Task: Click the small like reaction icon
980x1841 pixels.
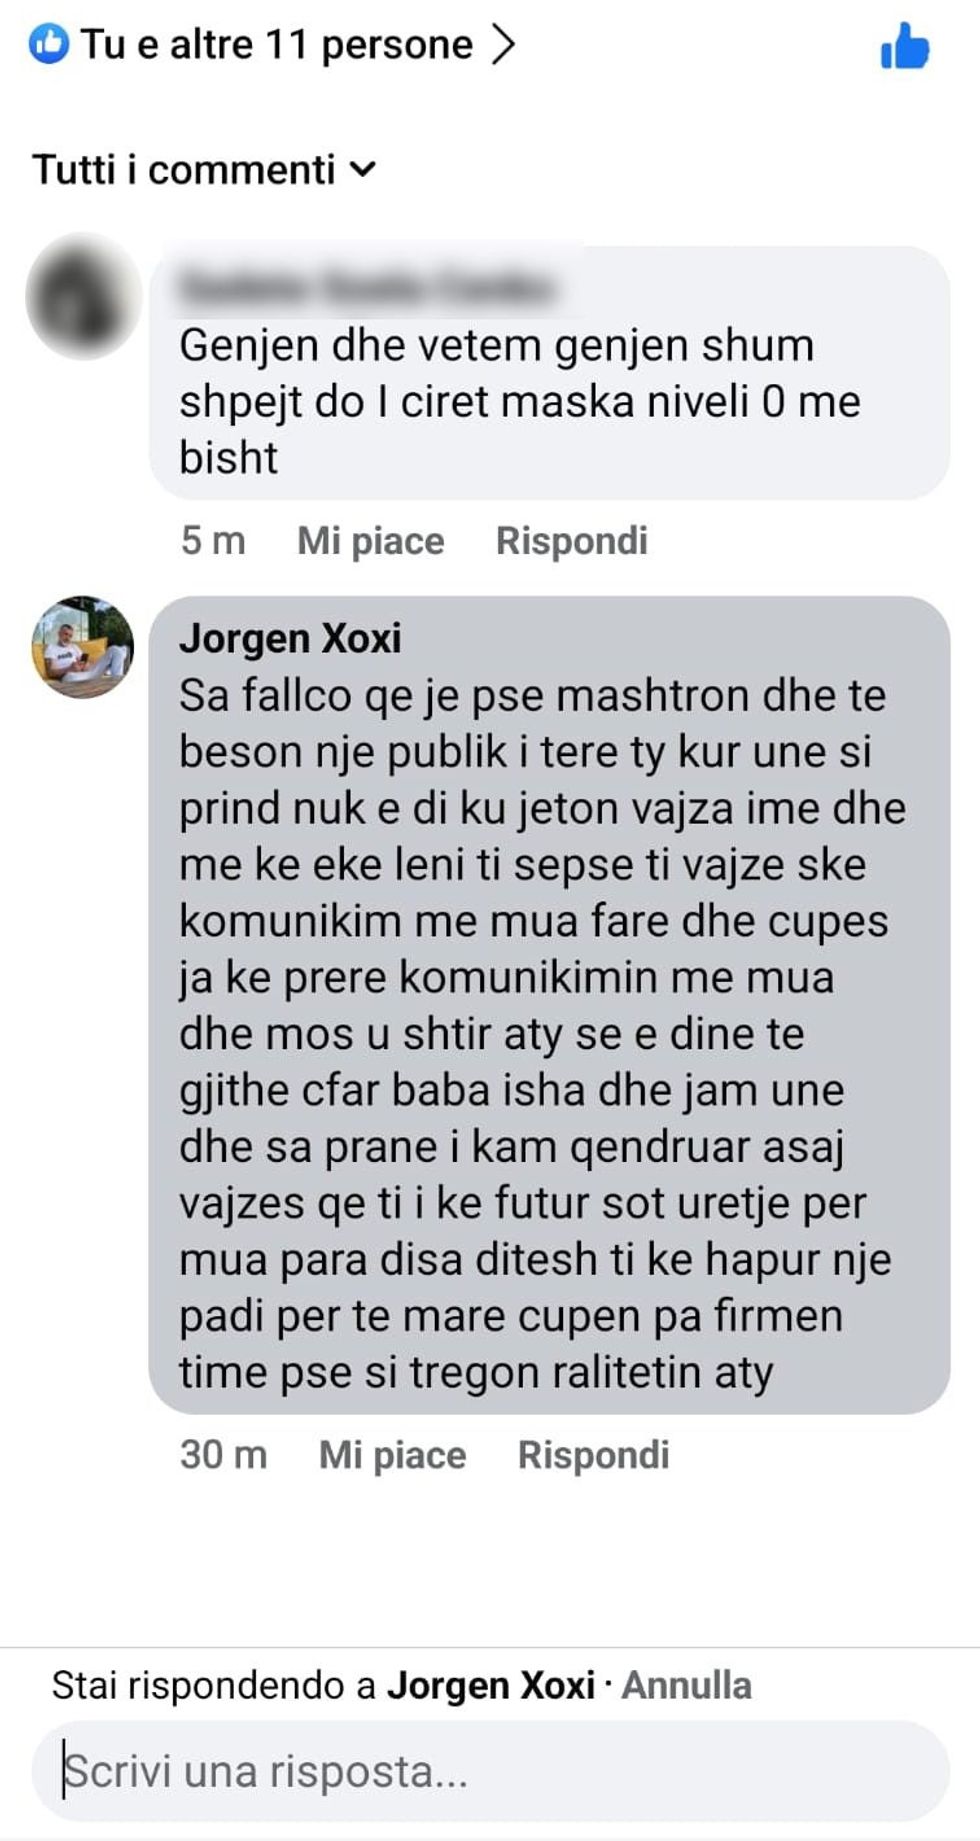Action: click(x=48, y=44)
